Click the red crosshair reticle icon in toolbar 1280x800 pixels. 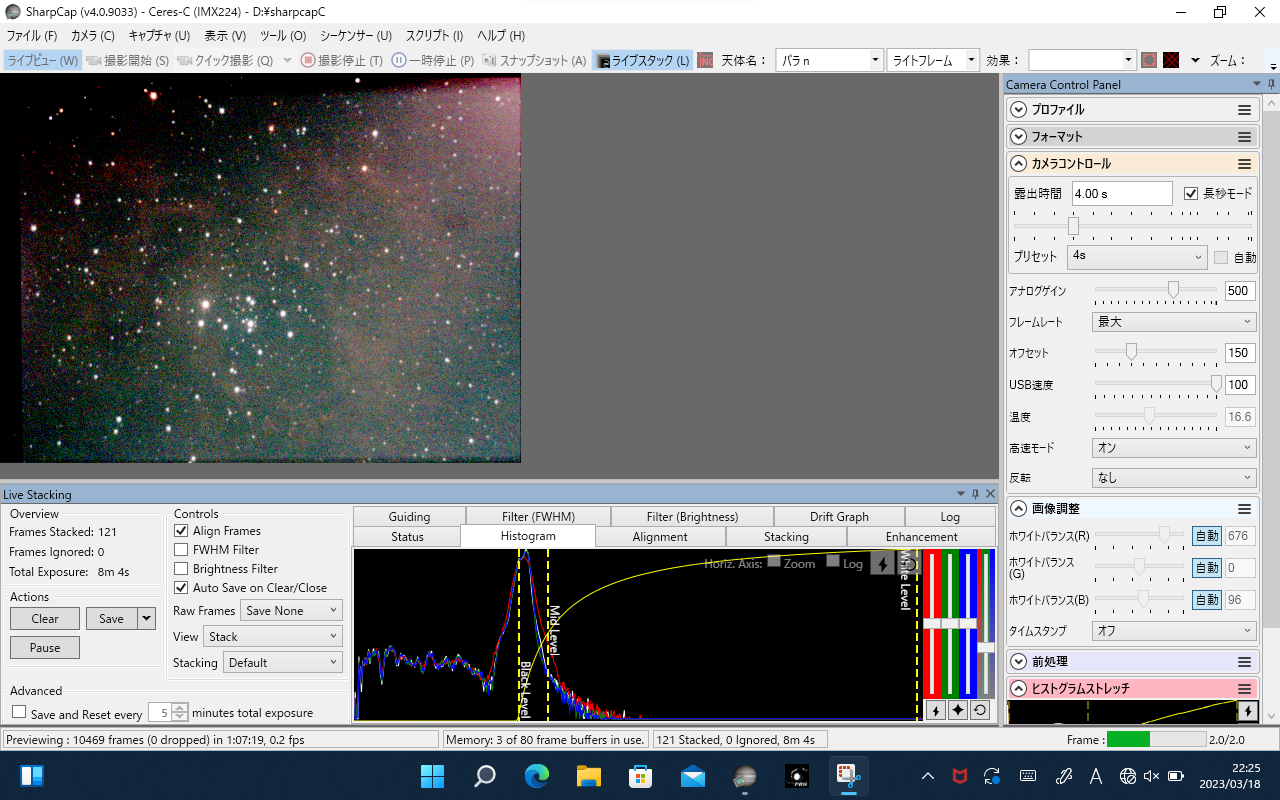[x=1170, y=60]
